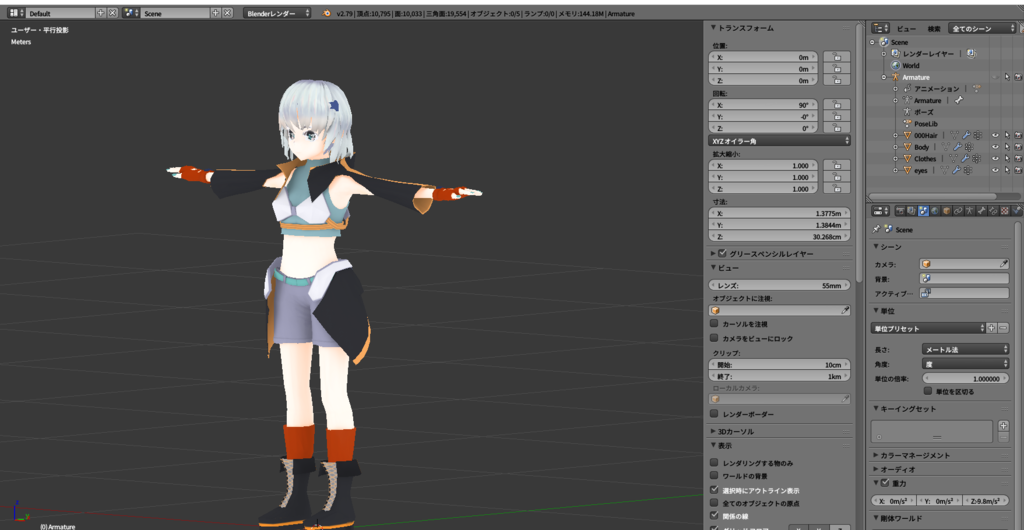This screenshot has width=1024, height=530.
Task: Add a keying set with plus button
Action: click(1004, 426)
